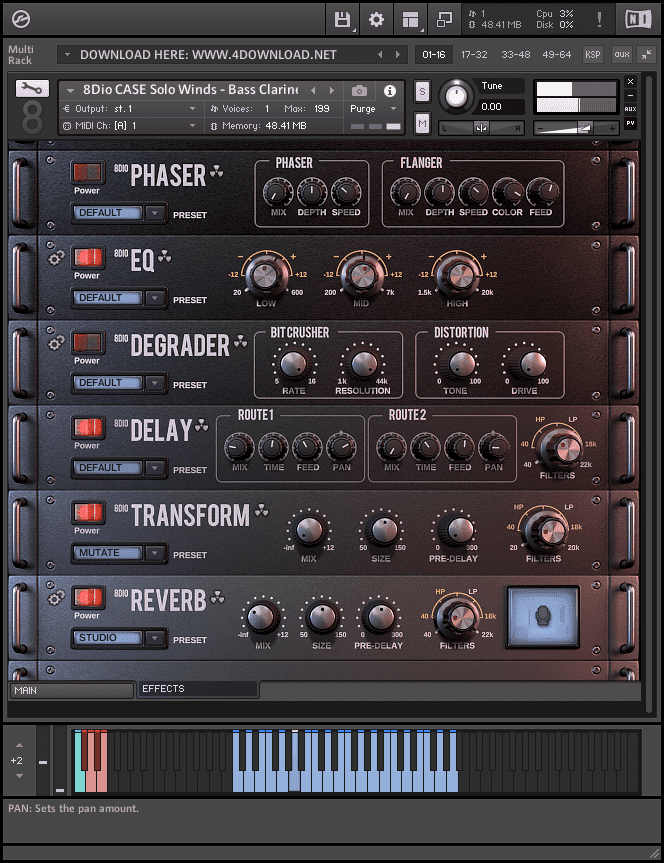This screenshot has height=863, width=664.
Task: Open the Transform MUTATE preset dropdown
Action: click(x=118, y=553)
